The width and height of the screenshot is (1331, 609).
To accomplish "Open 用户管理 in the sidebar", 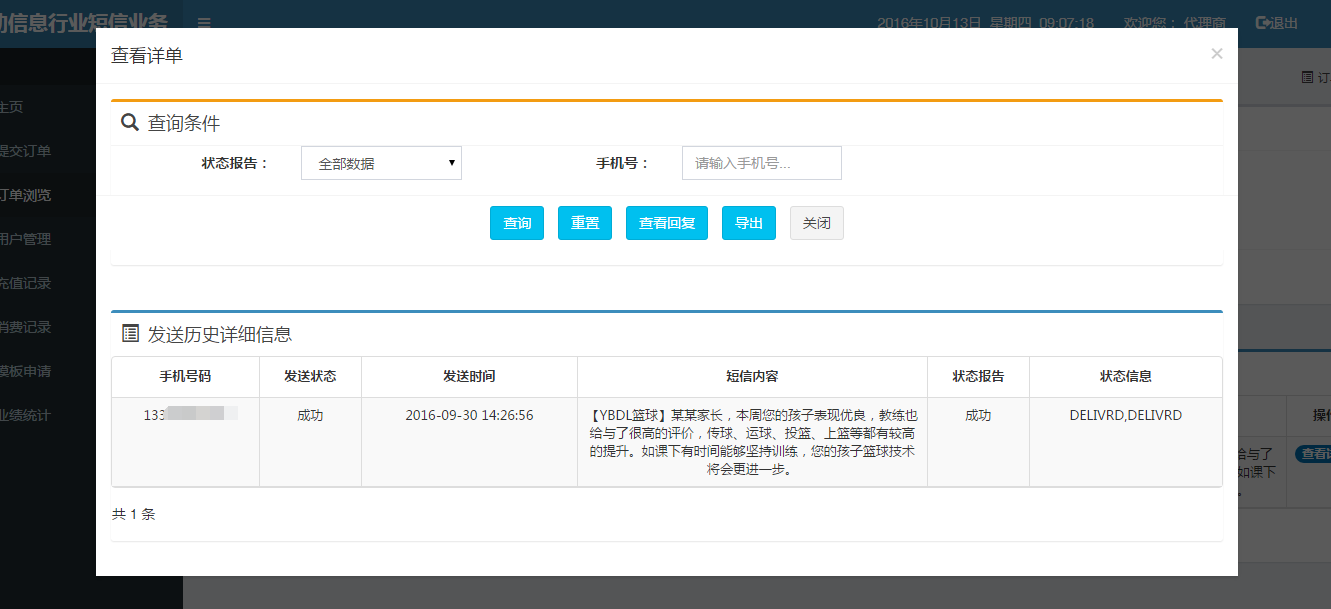I will [x=26, y=239].
